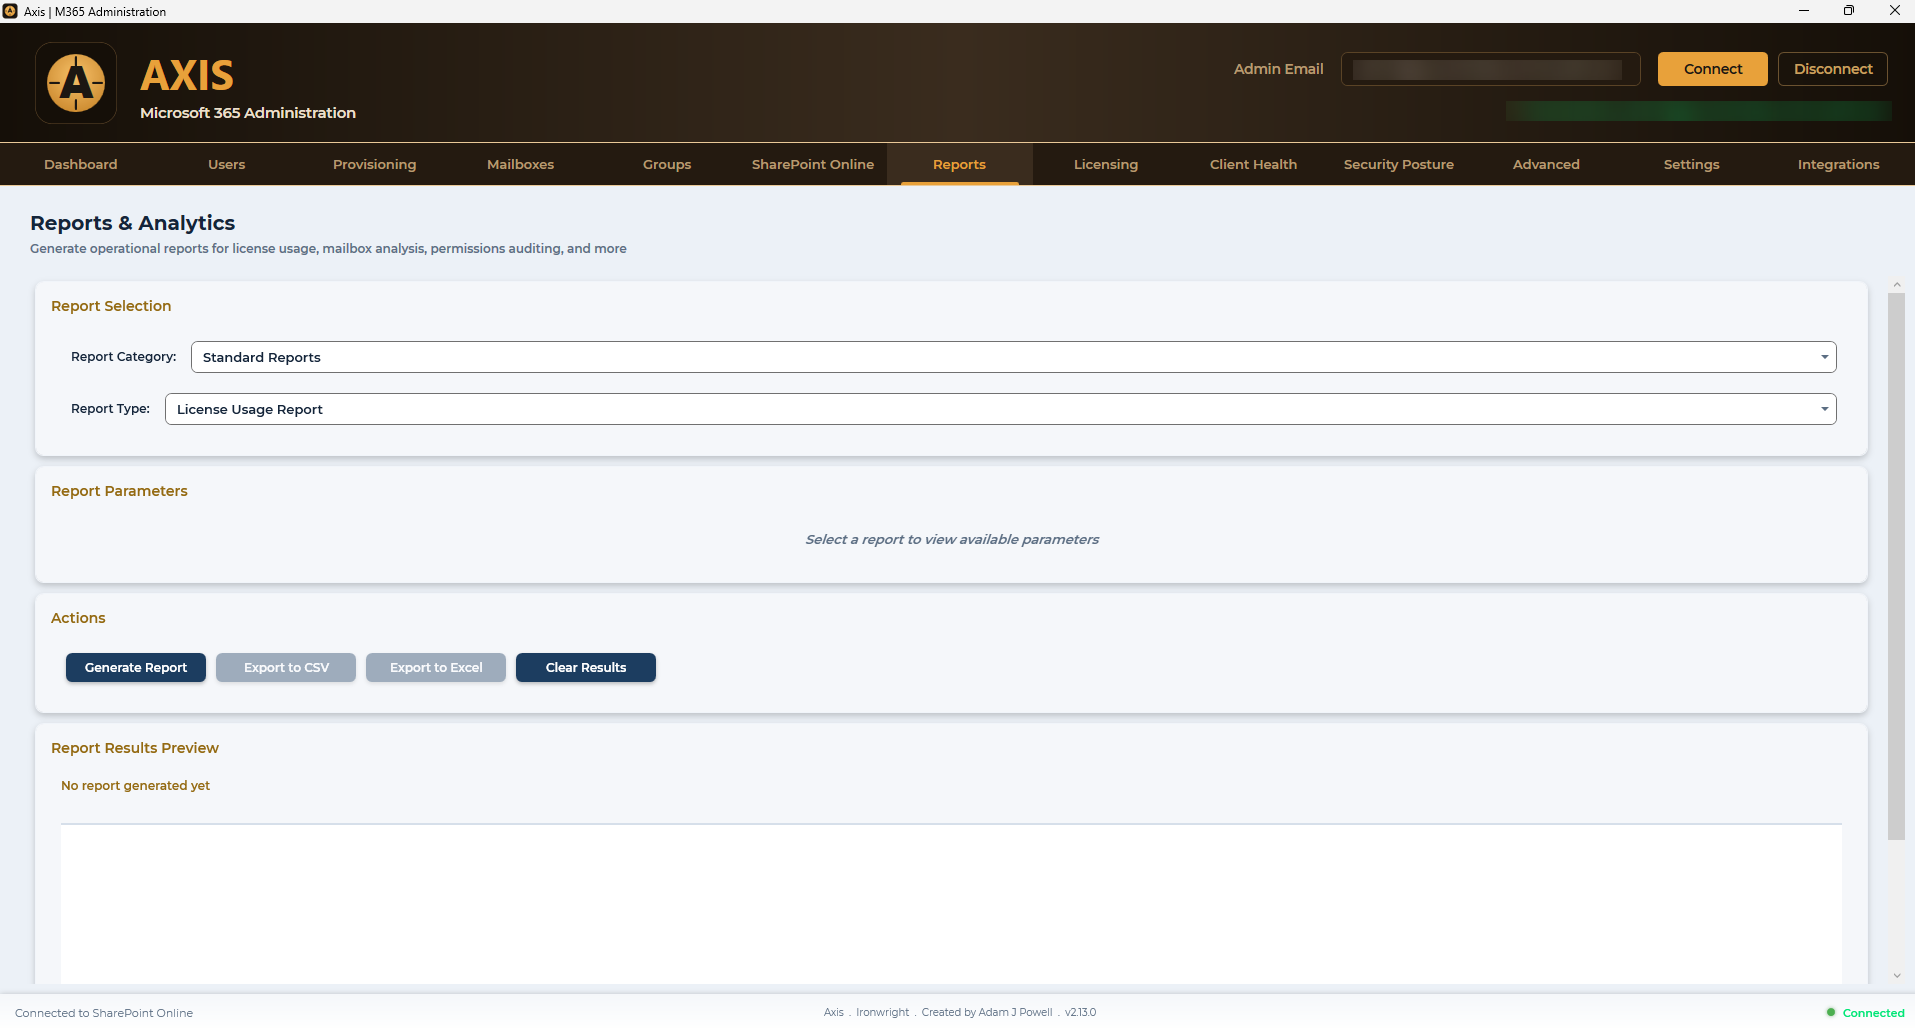Click the 'Actions' heading
This screenshot has height=1028, width=1915.
[78, 618]
